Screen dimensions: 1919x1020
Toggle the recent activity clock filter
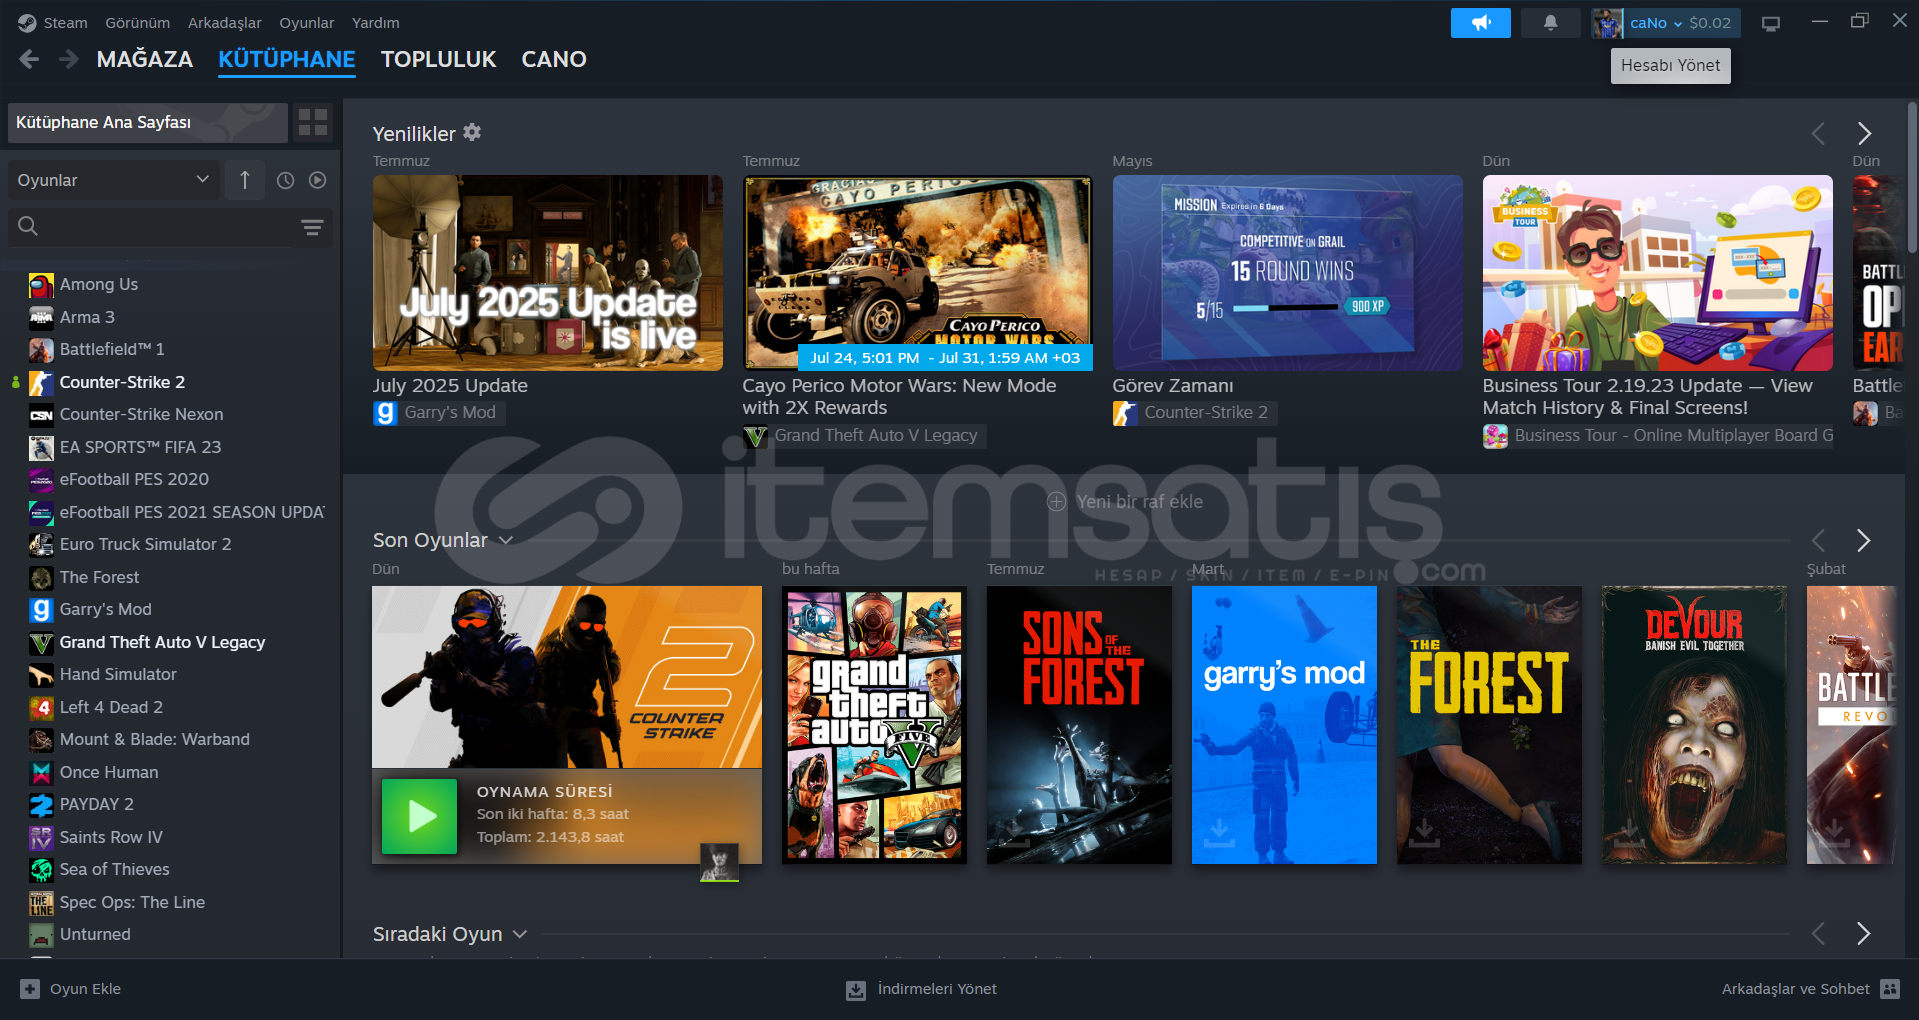pos(285,180)
